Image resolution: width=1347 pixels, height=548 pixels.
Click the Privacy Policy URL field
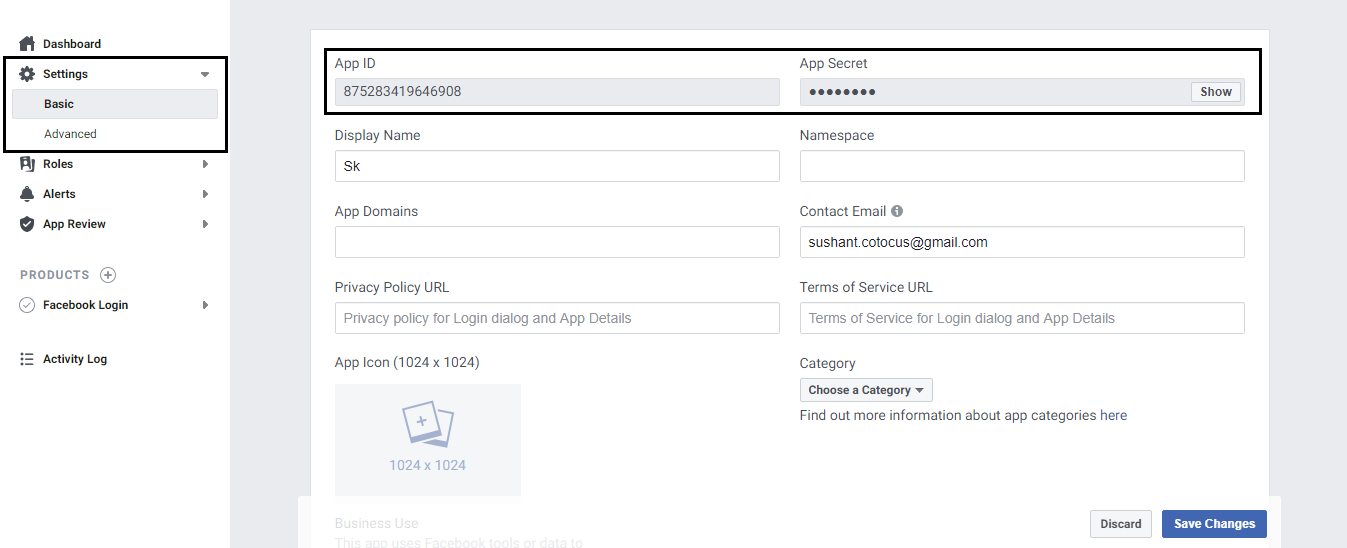click(556, 318)
